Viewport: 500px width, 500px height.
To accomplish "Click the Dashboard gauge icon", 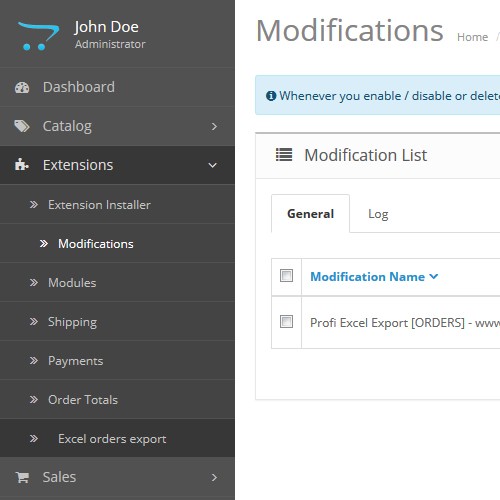I will click(x=22, y=87).
